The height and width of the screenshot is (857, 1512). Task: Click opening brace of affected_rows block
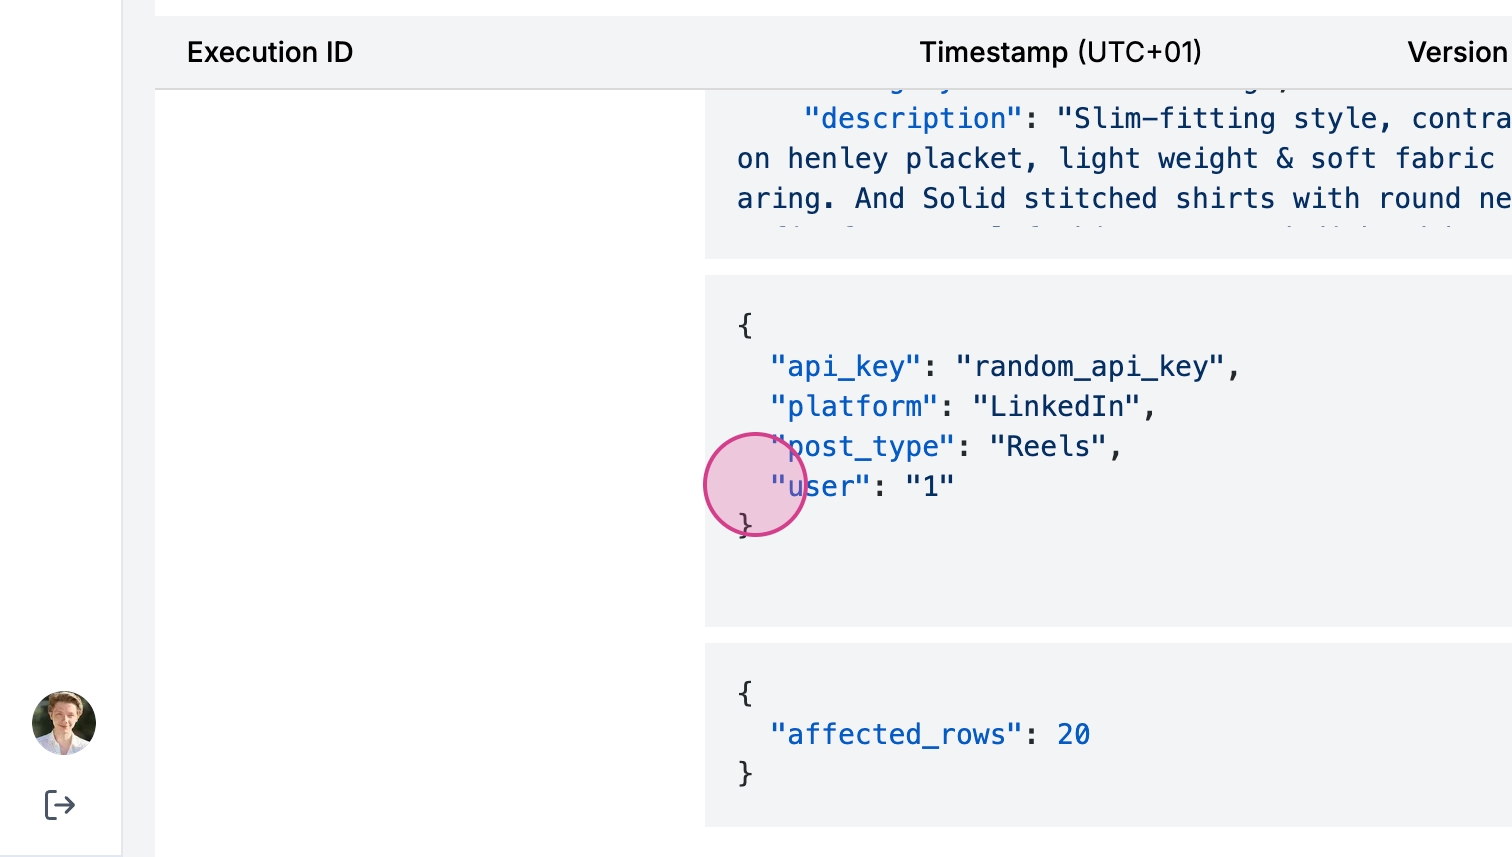pyautogui.click(x=745, y=693)
